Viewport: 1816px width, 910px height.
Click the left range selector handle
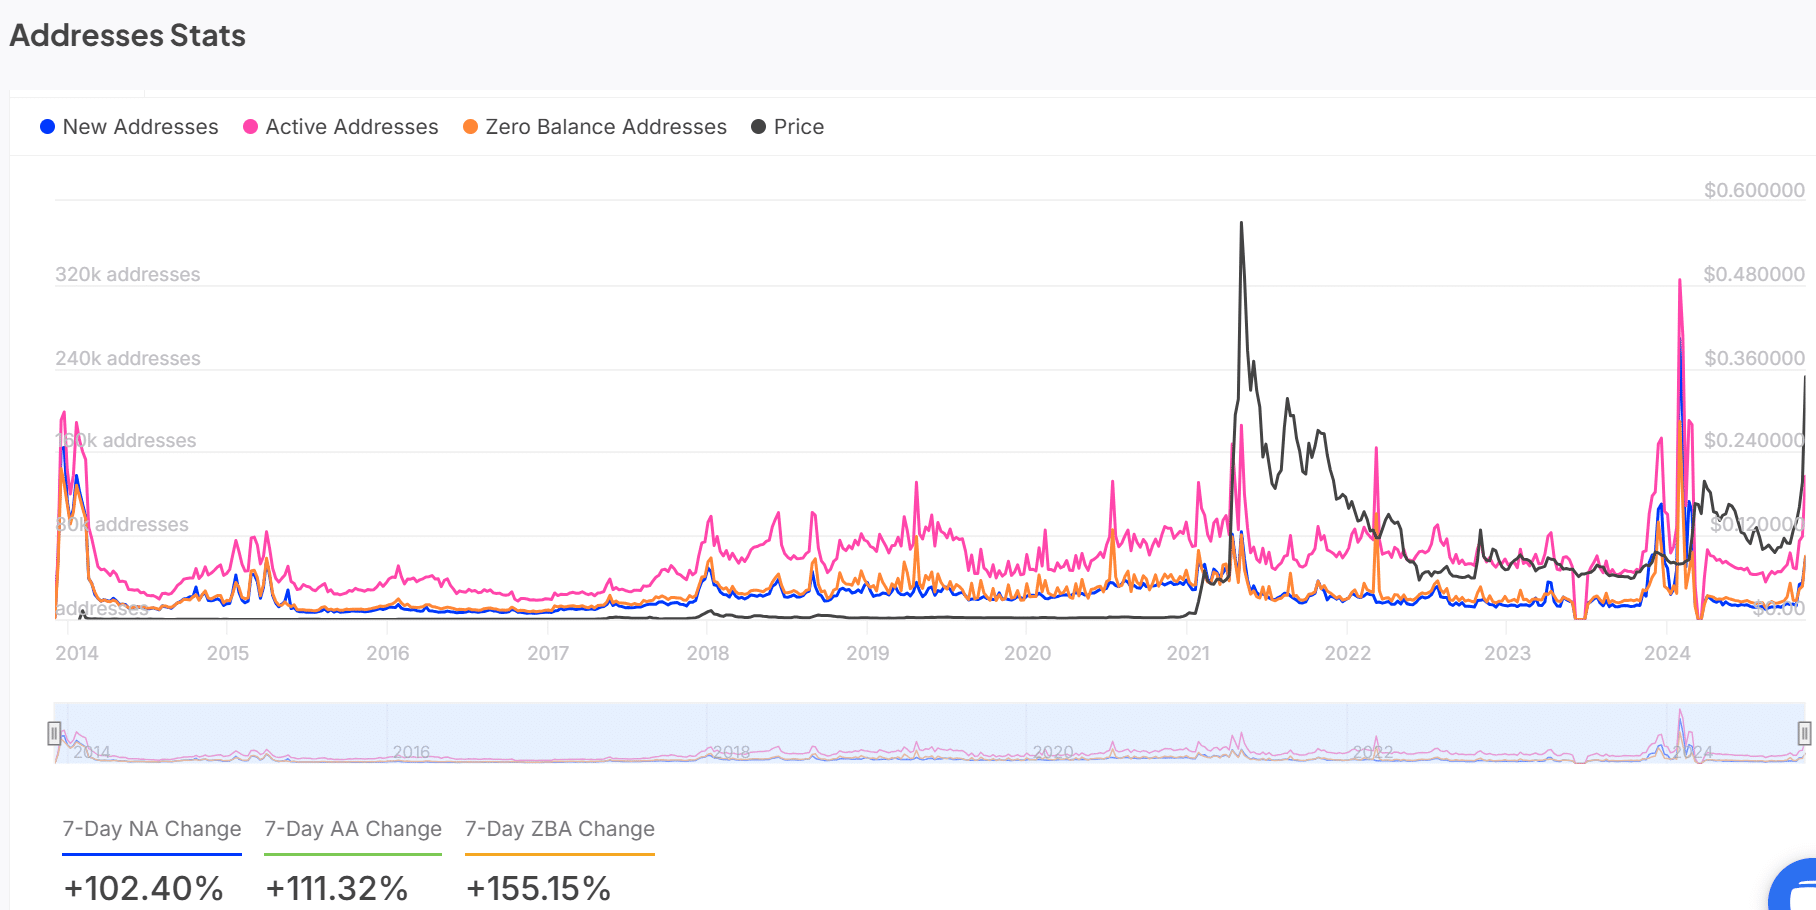click(55, 734)
